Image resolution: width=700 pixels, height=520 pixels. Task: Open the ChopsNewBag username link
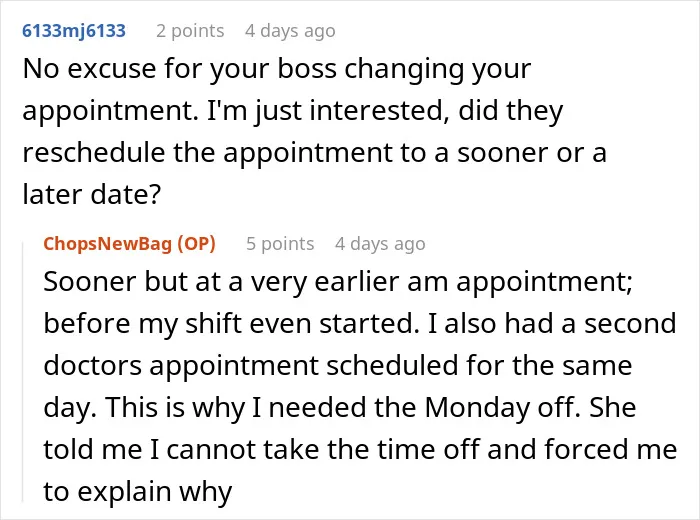pyautogui.click(x=108, y=244)
